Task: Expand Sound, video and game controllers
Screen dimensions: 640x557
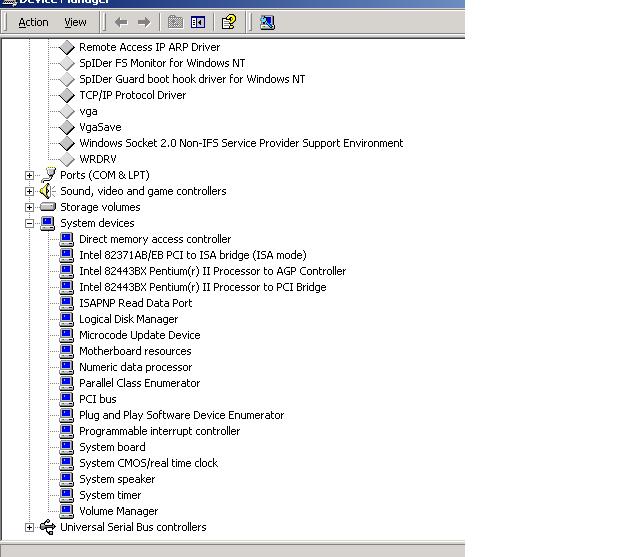Action: (x=29, y=191)
